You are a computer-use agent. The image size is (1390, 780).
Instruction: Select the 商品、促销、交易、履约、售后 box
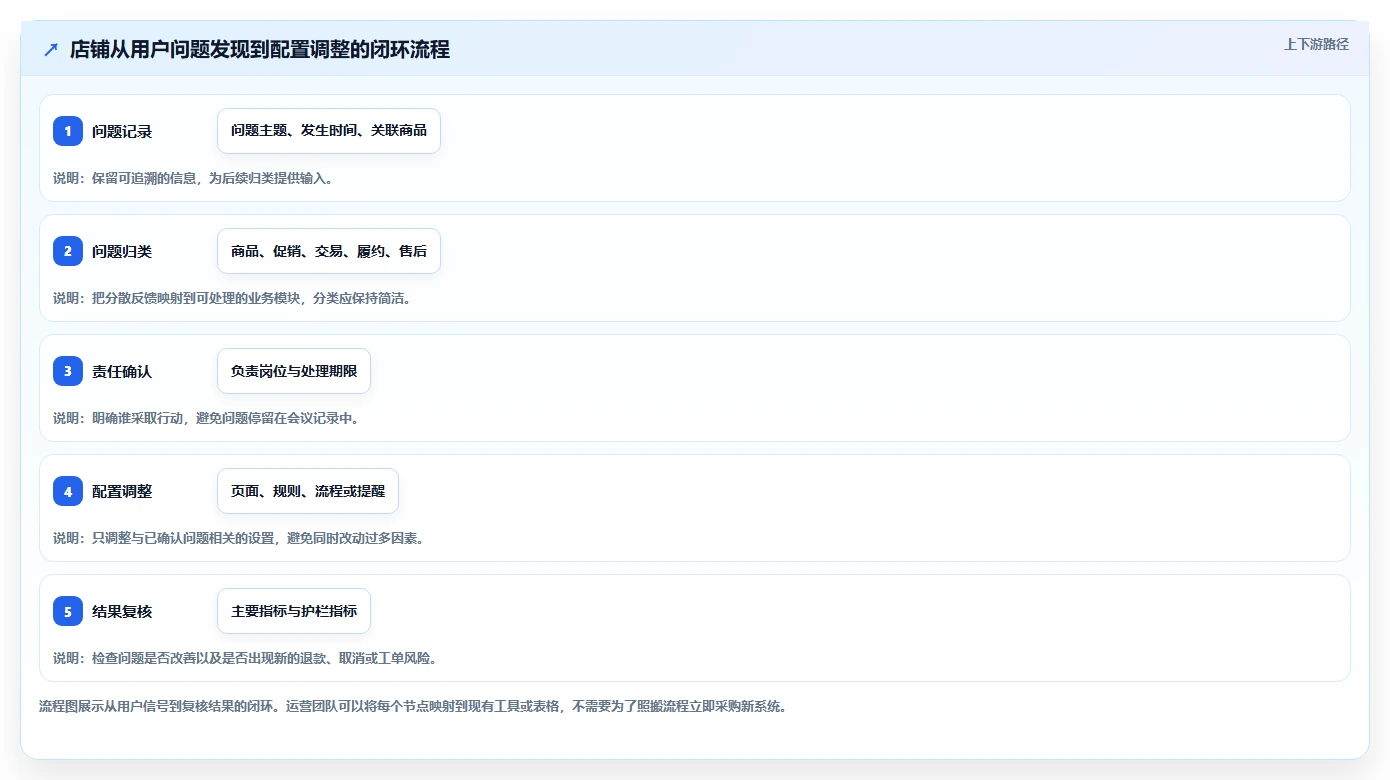coord(329,251)
